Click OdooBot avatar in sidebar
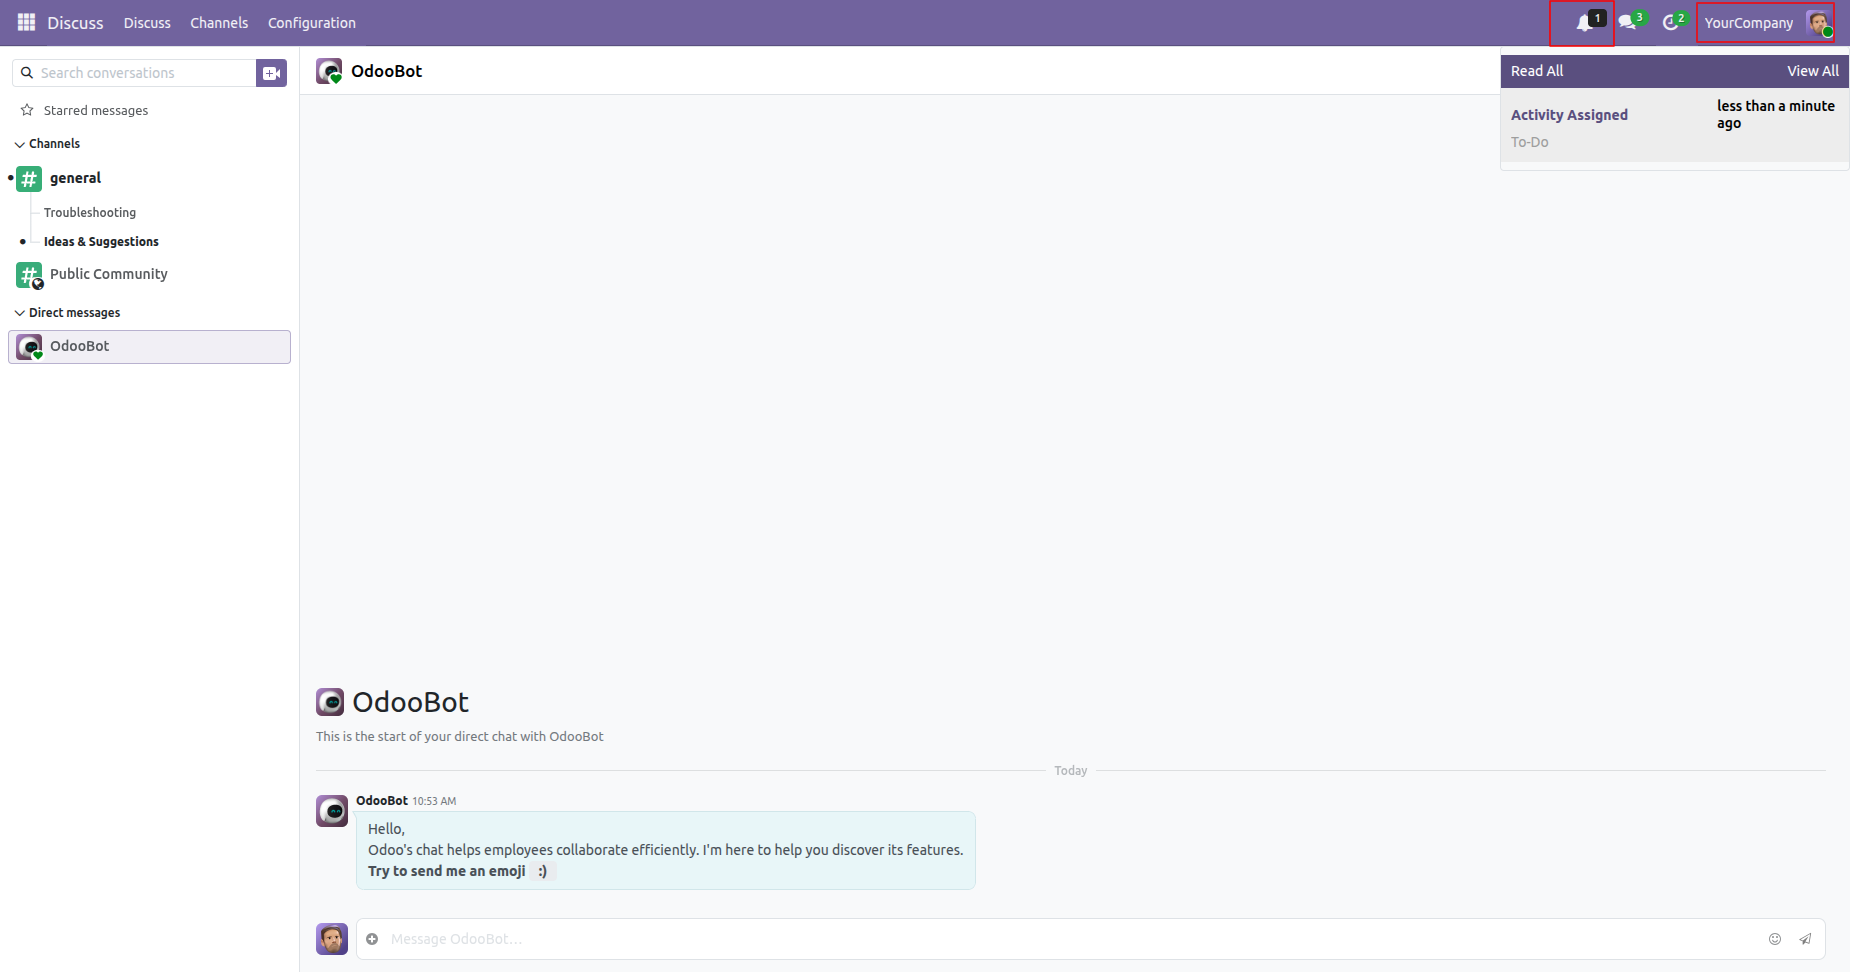This screenshot has width=1850, height=972. pyautogui.click(x=29, y=347)
